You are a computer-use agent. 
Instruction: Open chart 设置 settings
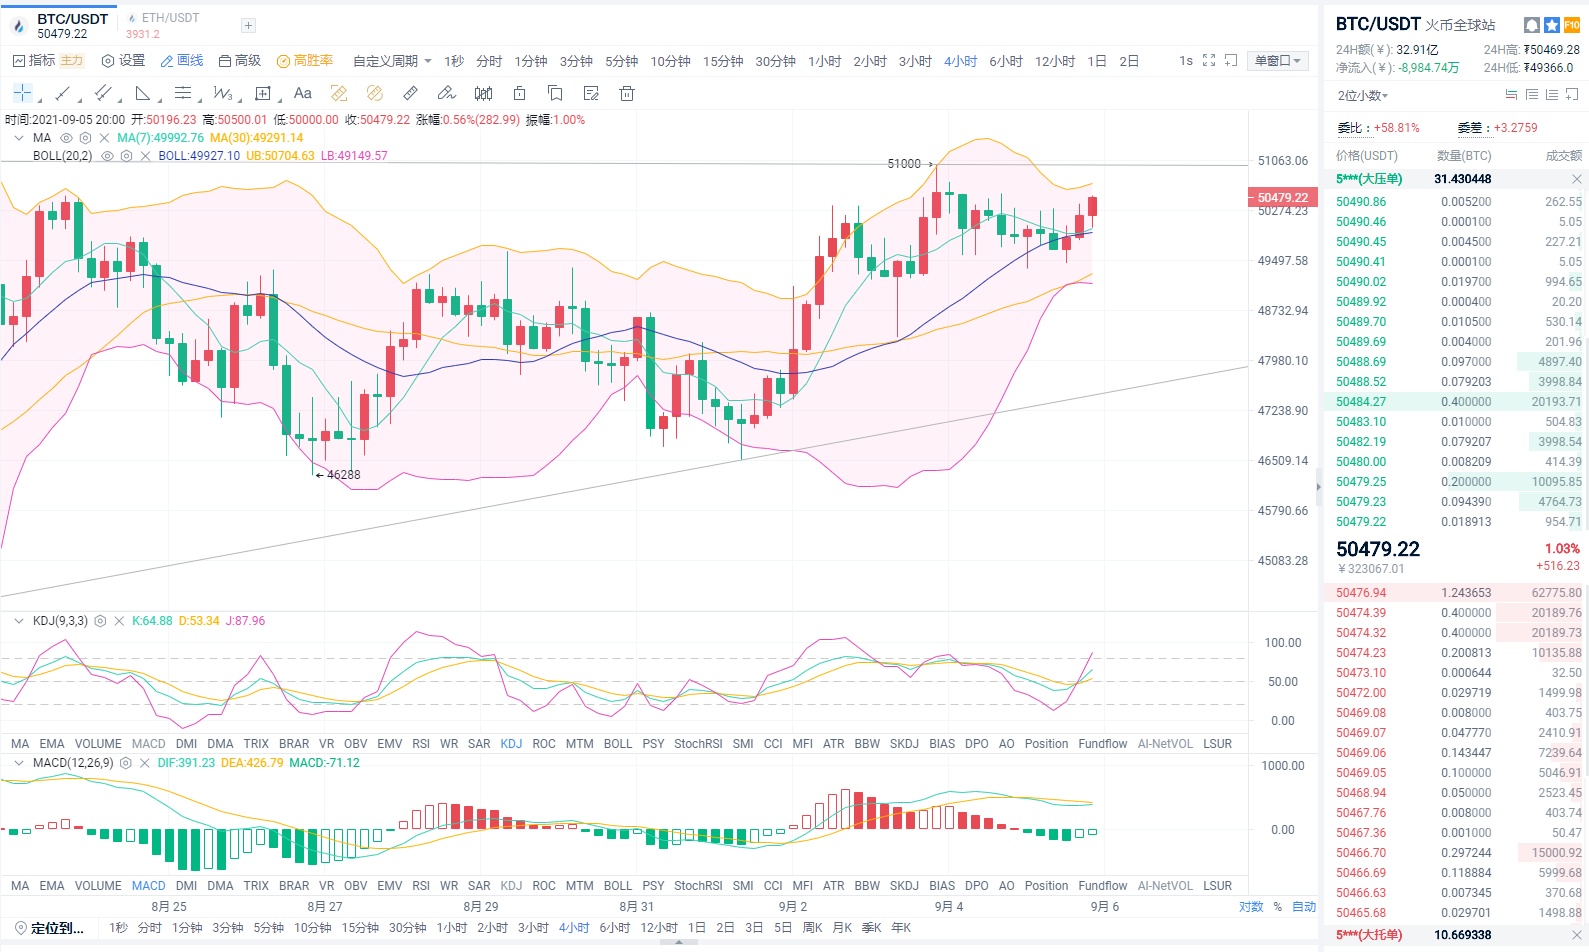pos(124,61)
